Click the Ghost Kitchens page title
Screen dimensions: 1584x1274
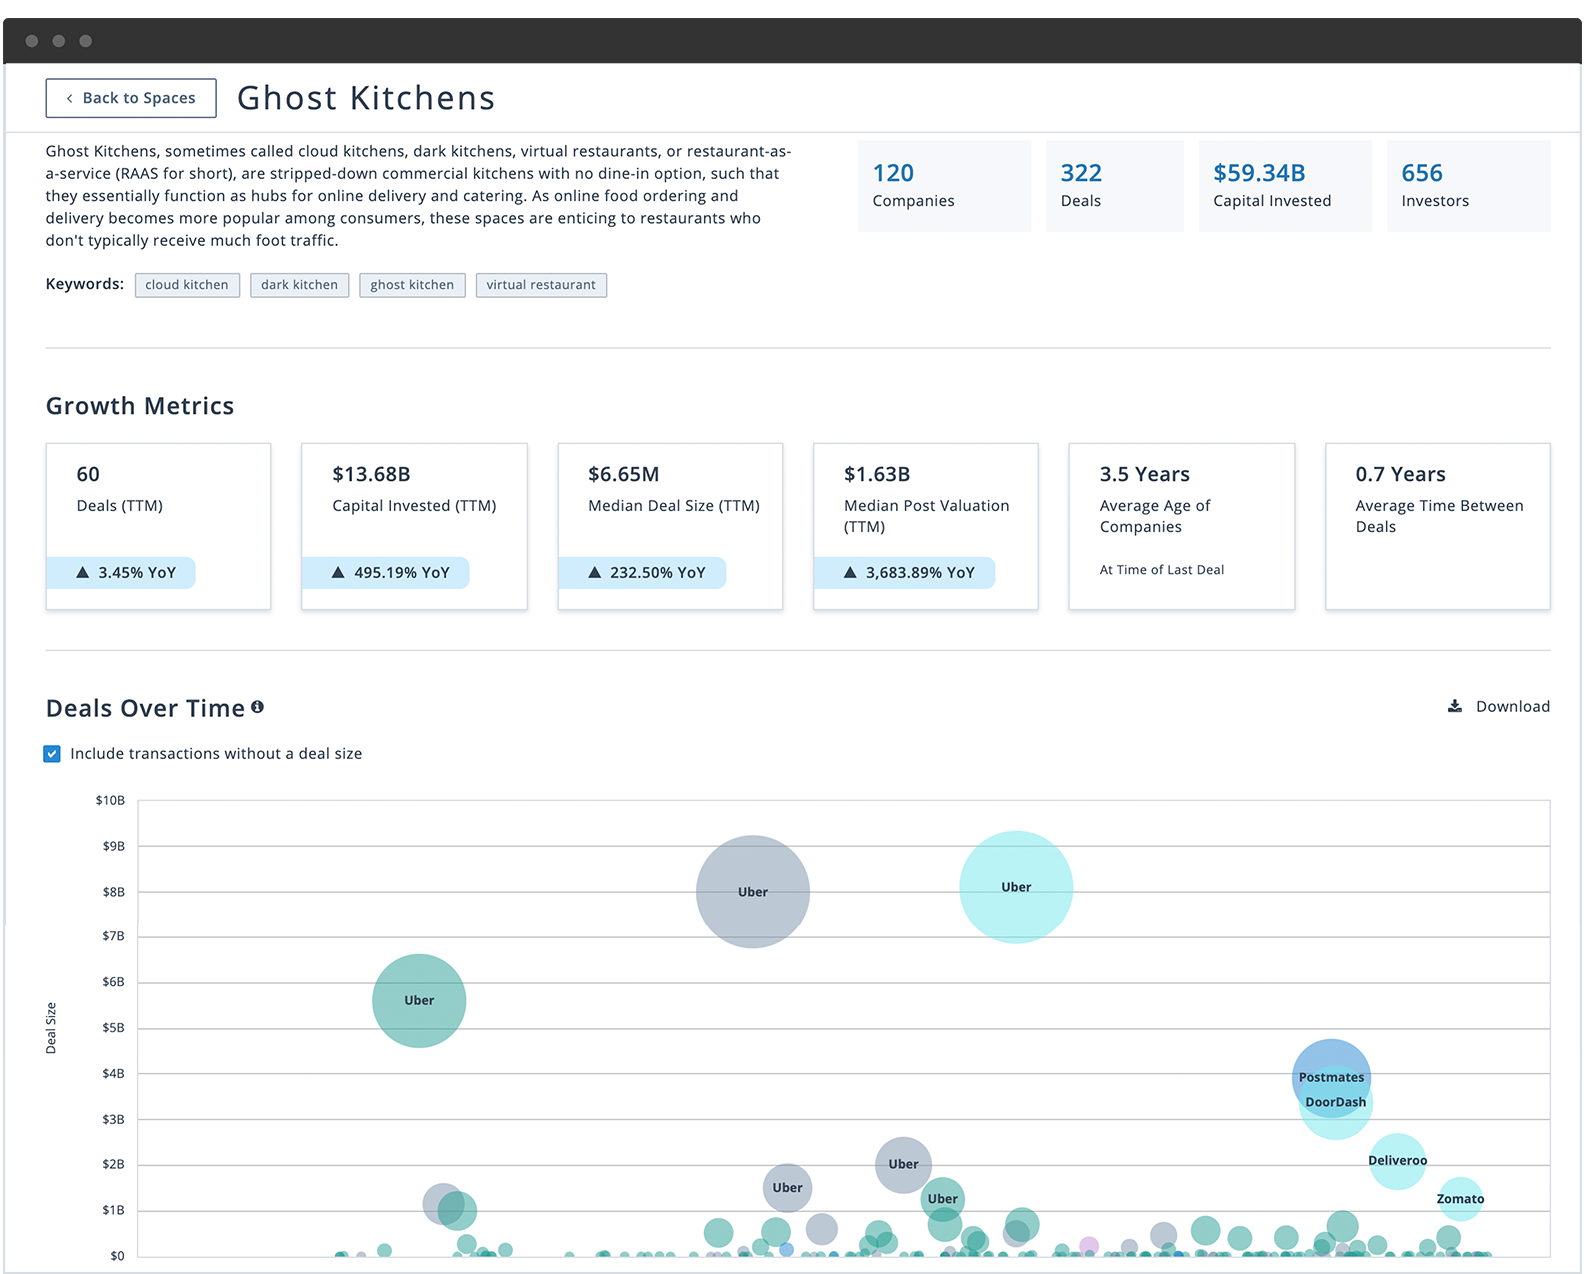point(366,98)
